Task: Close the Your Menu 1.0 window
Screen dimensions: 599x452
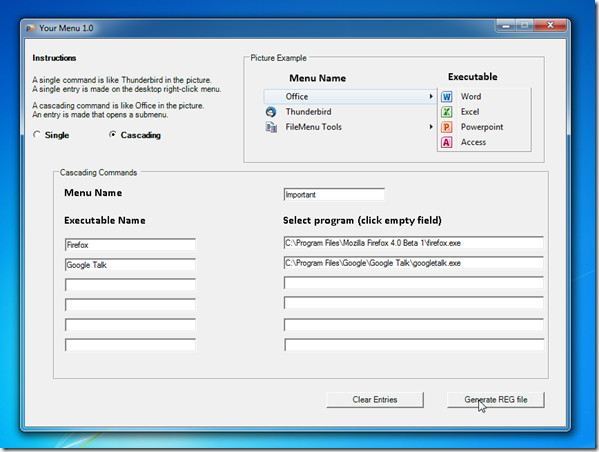Action: [550, 25]
